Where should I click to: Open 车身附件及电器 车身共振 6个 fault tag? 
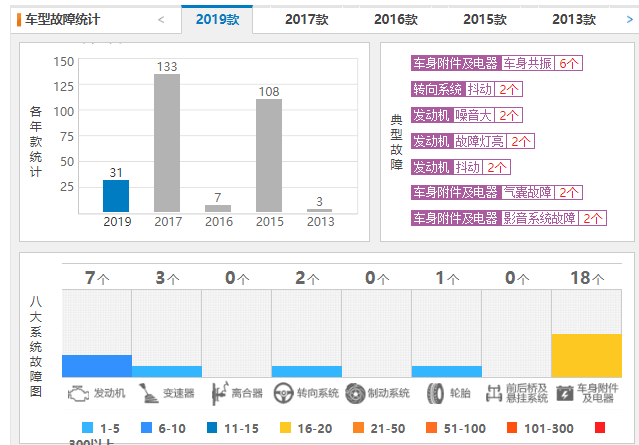point(497,63)
